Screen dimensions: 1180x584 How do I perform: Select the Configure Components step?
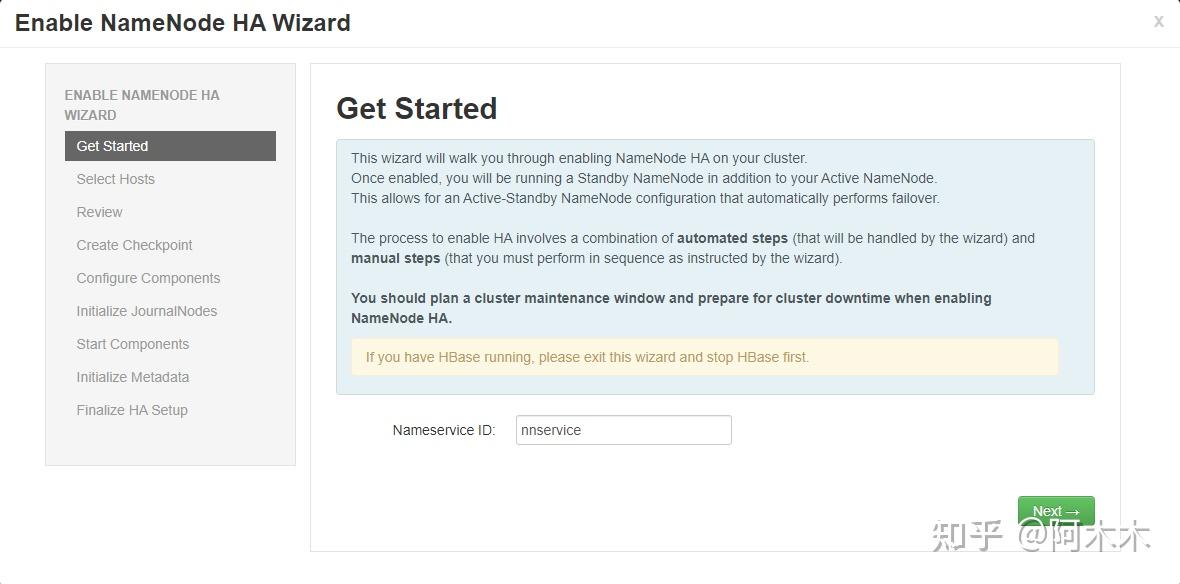(148, 278)
